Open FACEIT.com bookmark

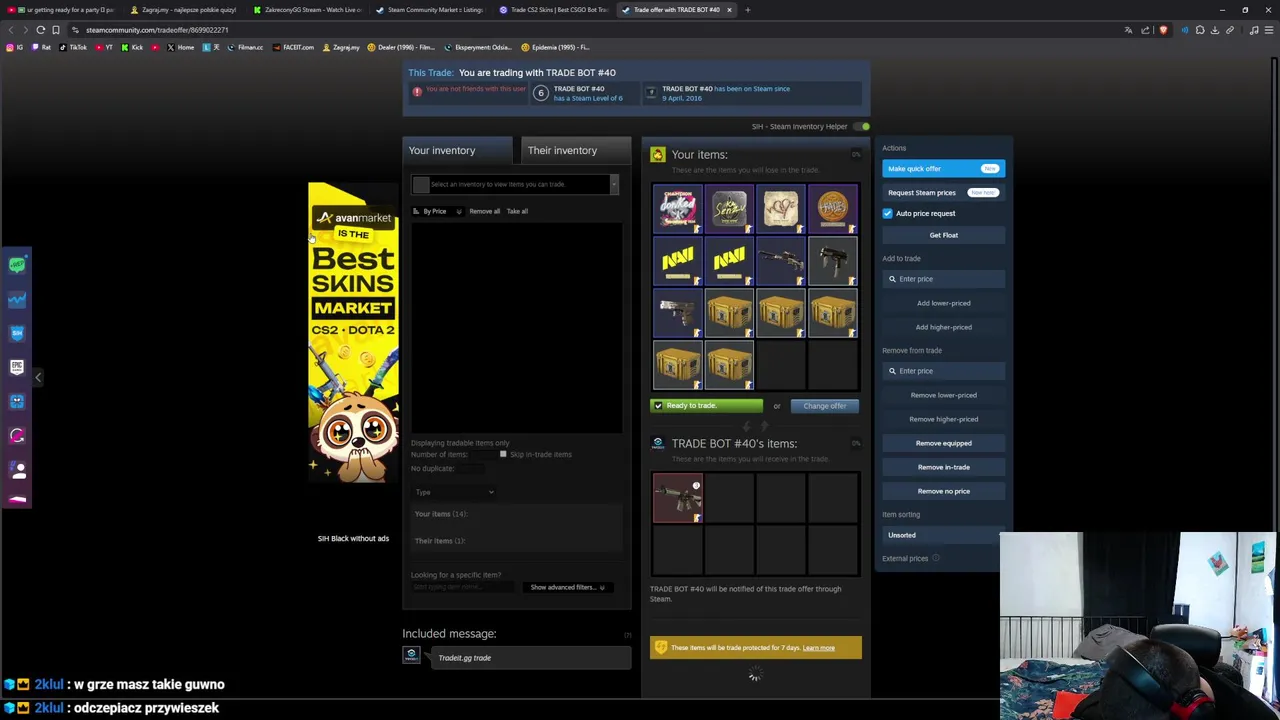tap(294, 48)
